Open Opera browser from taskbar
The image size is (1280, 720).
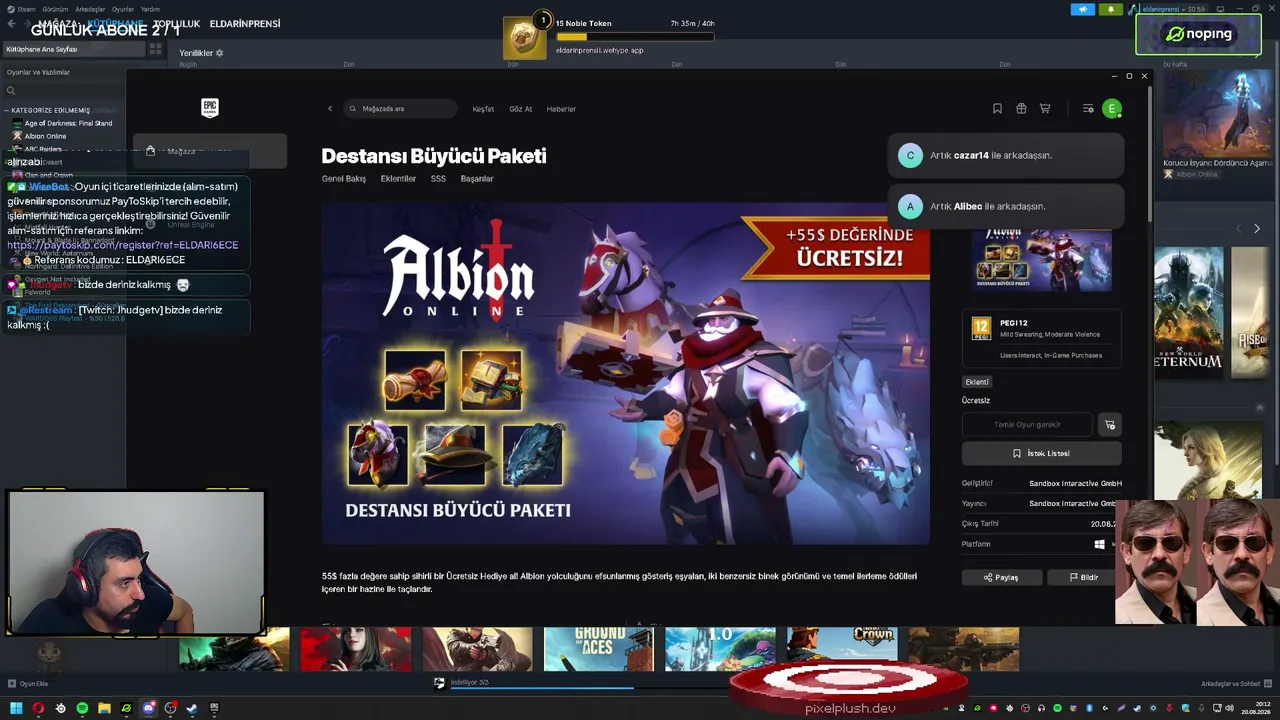coord(38,708)
